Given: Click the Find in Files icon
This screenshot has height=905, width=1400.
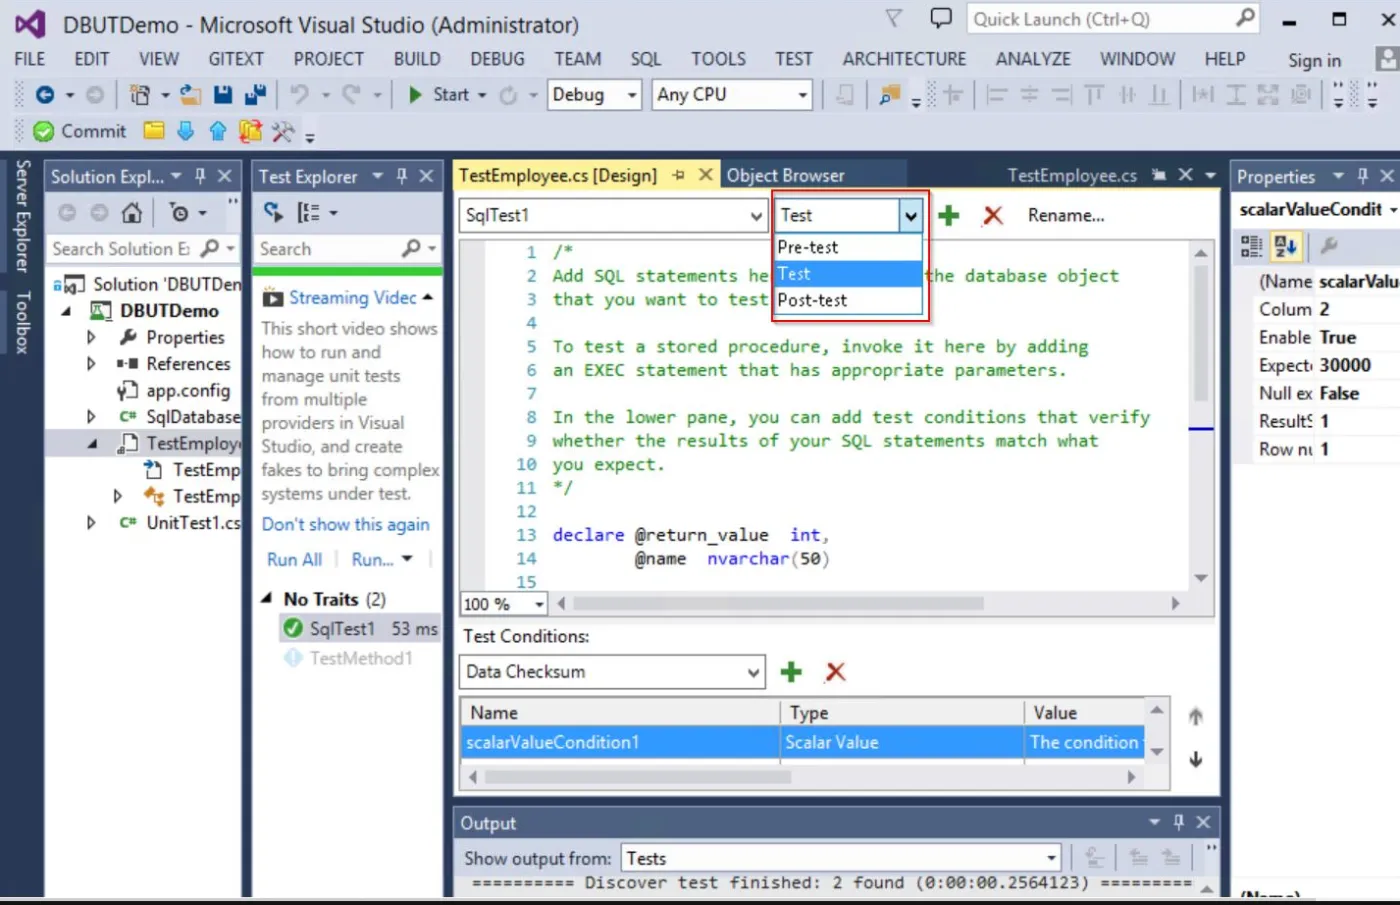Looking at the screenshot, I should click(889, 95).
